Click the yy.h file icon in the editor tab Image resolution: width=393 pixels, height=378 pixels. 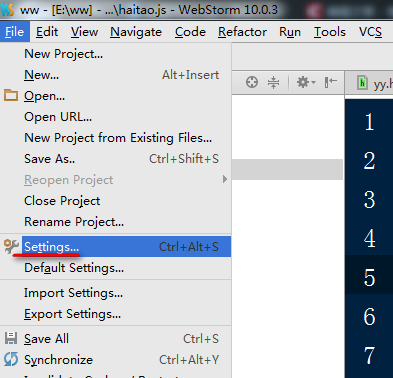[362, 82]
